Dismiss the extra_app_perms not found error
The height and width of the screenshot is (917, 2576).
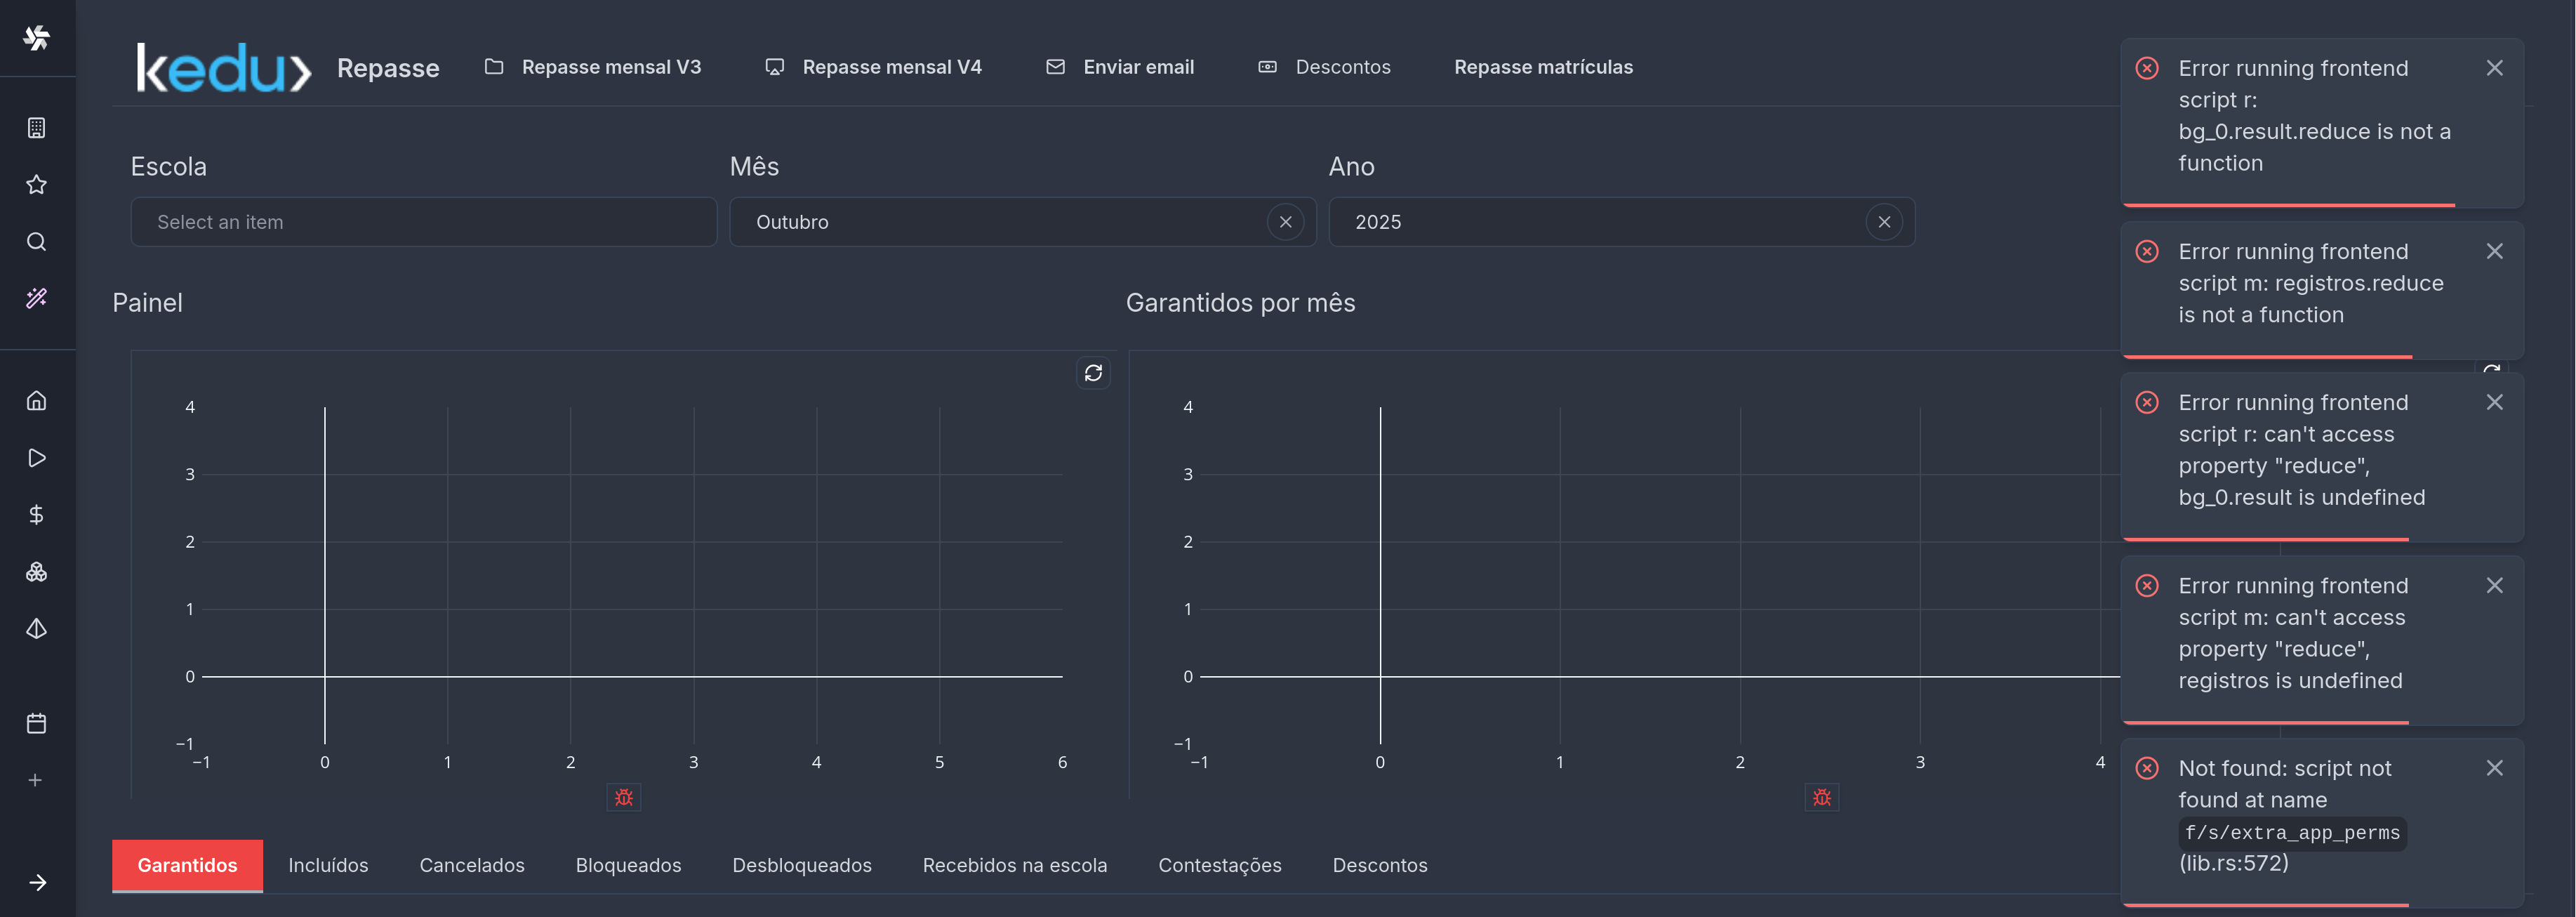(x=2494, y=768)
